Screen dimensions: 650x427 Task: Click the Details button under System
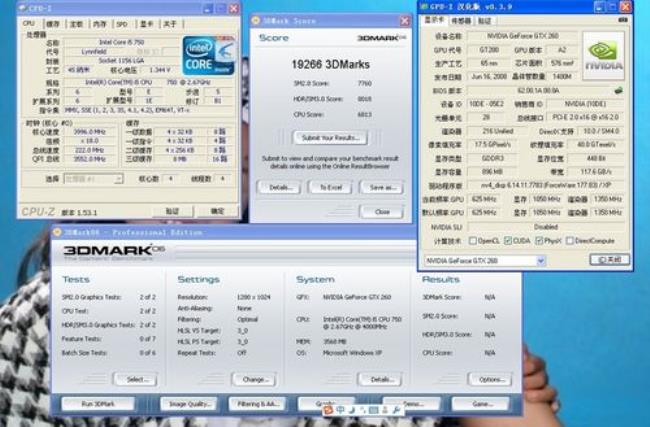coord(380,379)
